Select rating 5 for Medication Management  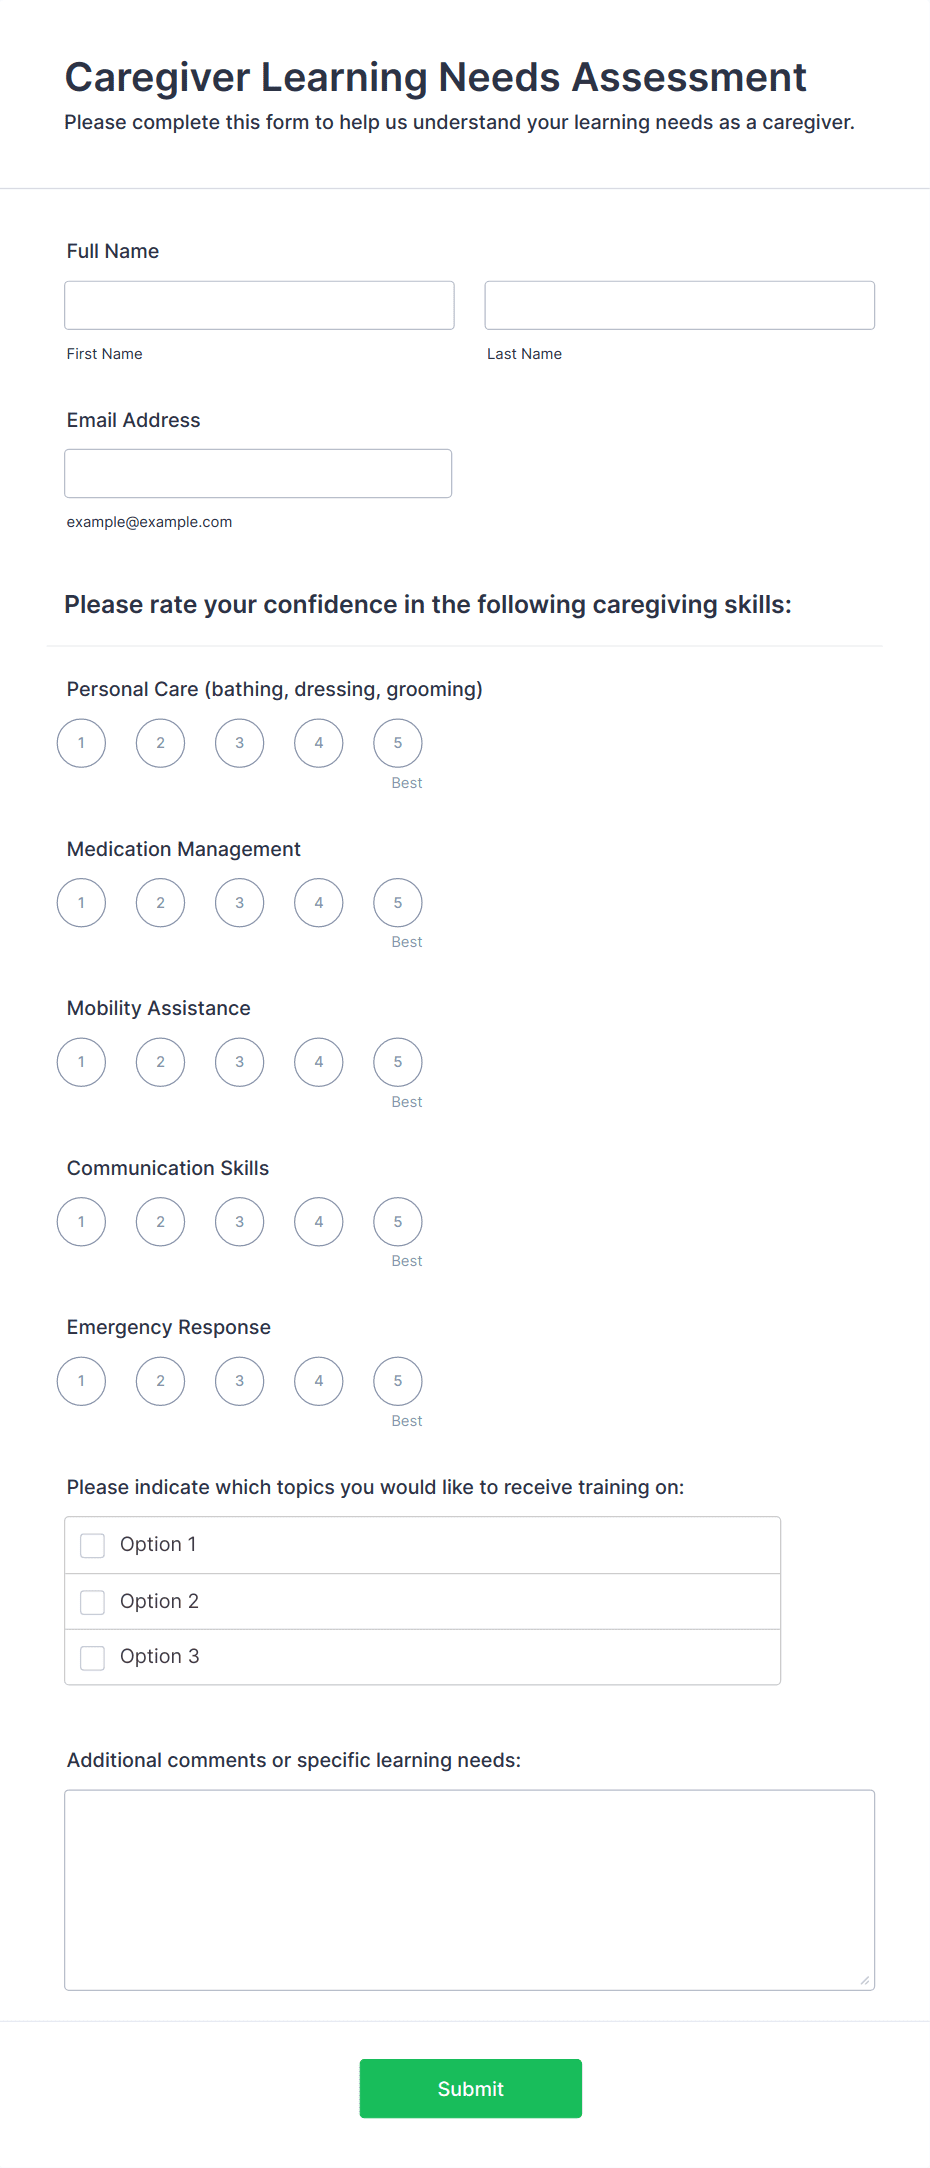tap(397, 901)
